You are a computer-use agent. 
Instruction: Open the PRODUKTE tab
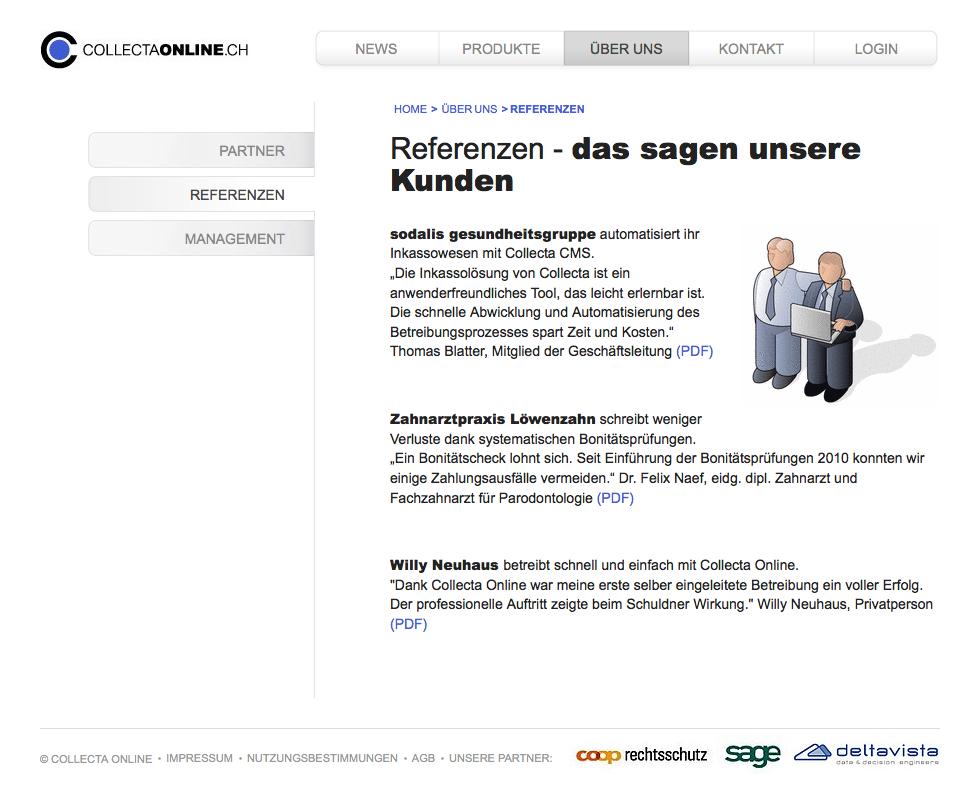501,49
